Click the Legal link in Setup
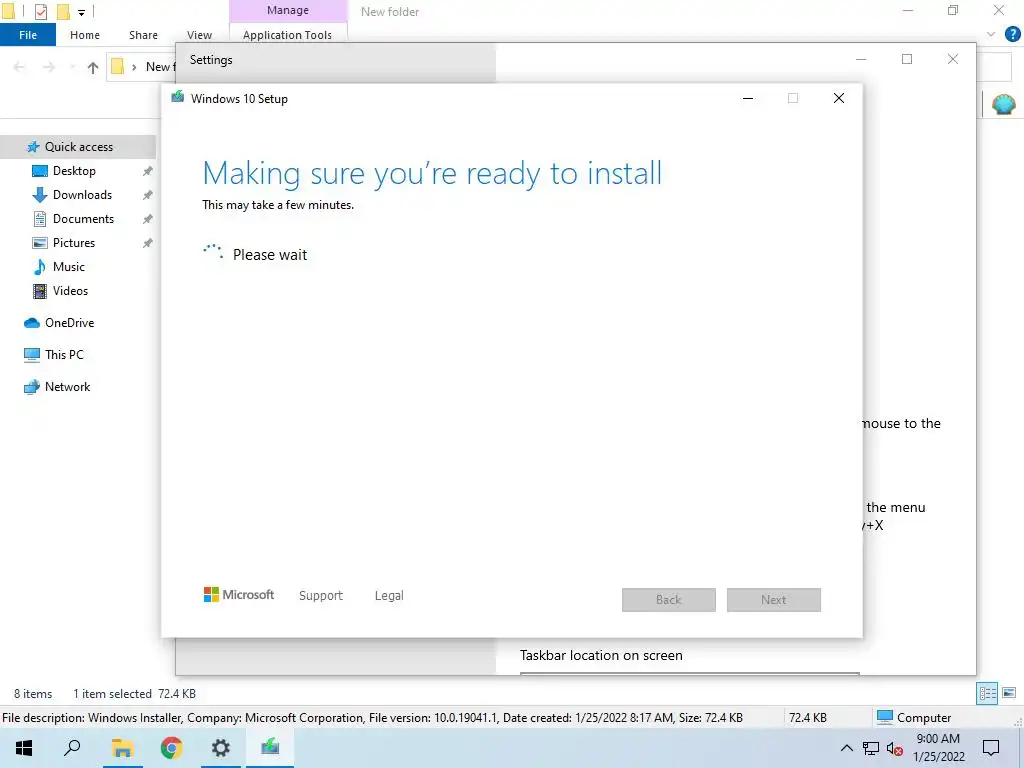The width and height of the screenshot is (1024, 768). [389, 596]
